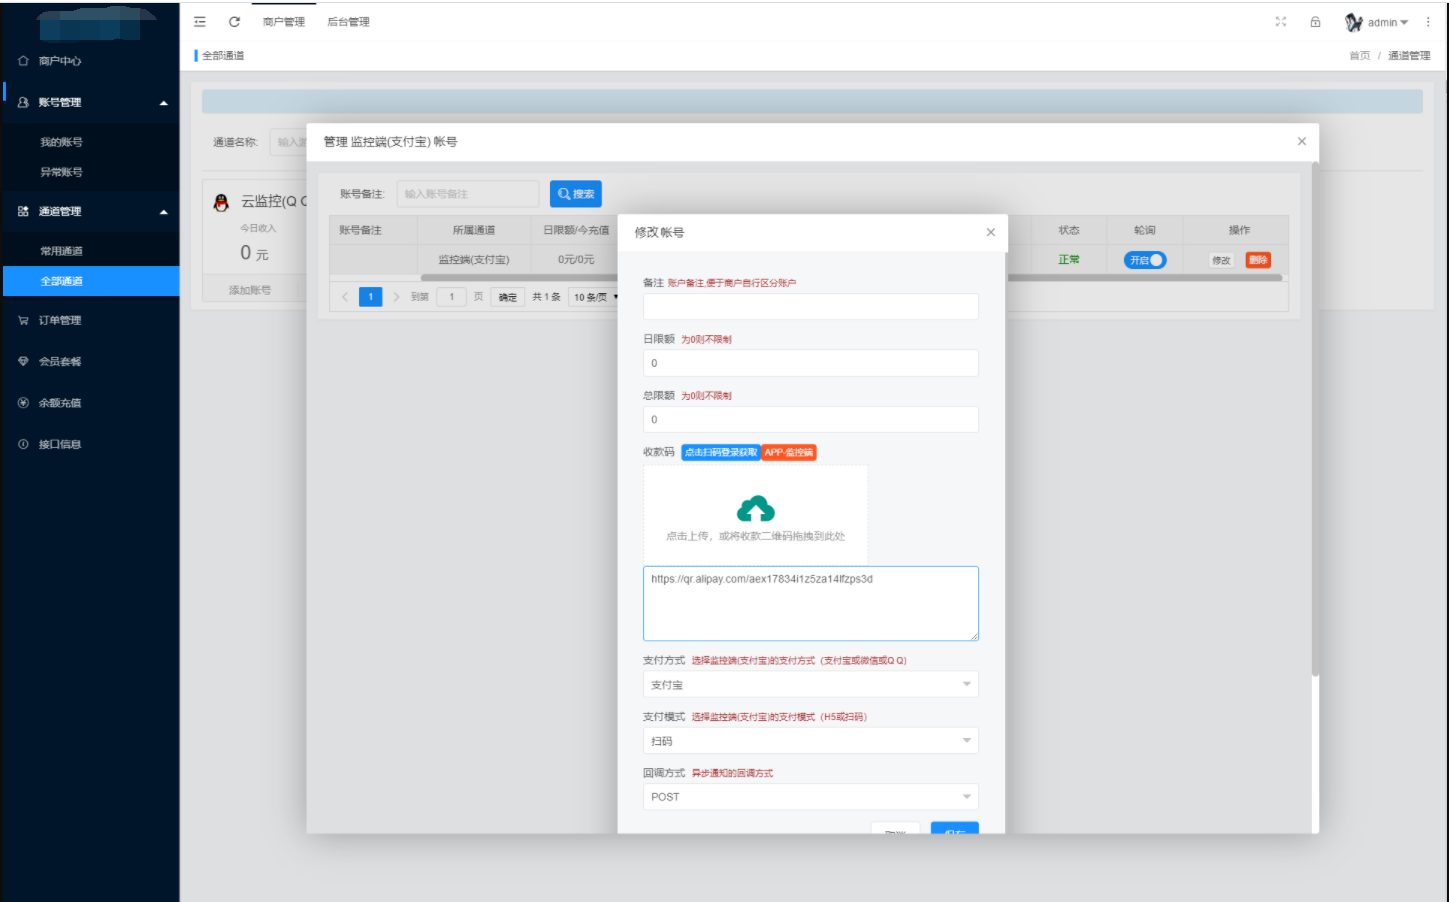This screenshot has height=902, width=1449.
Task: Switch to the 后台管理 tab
Action: [x=348, y=22]
